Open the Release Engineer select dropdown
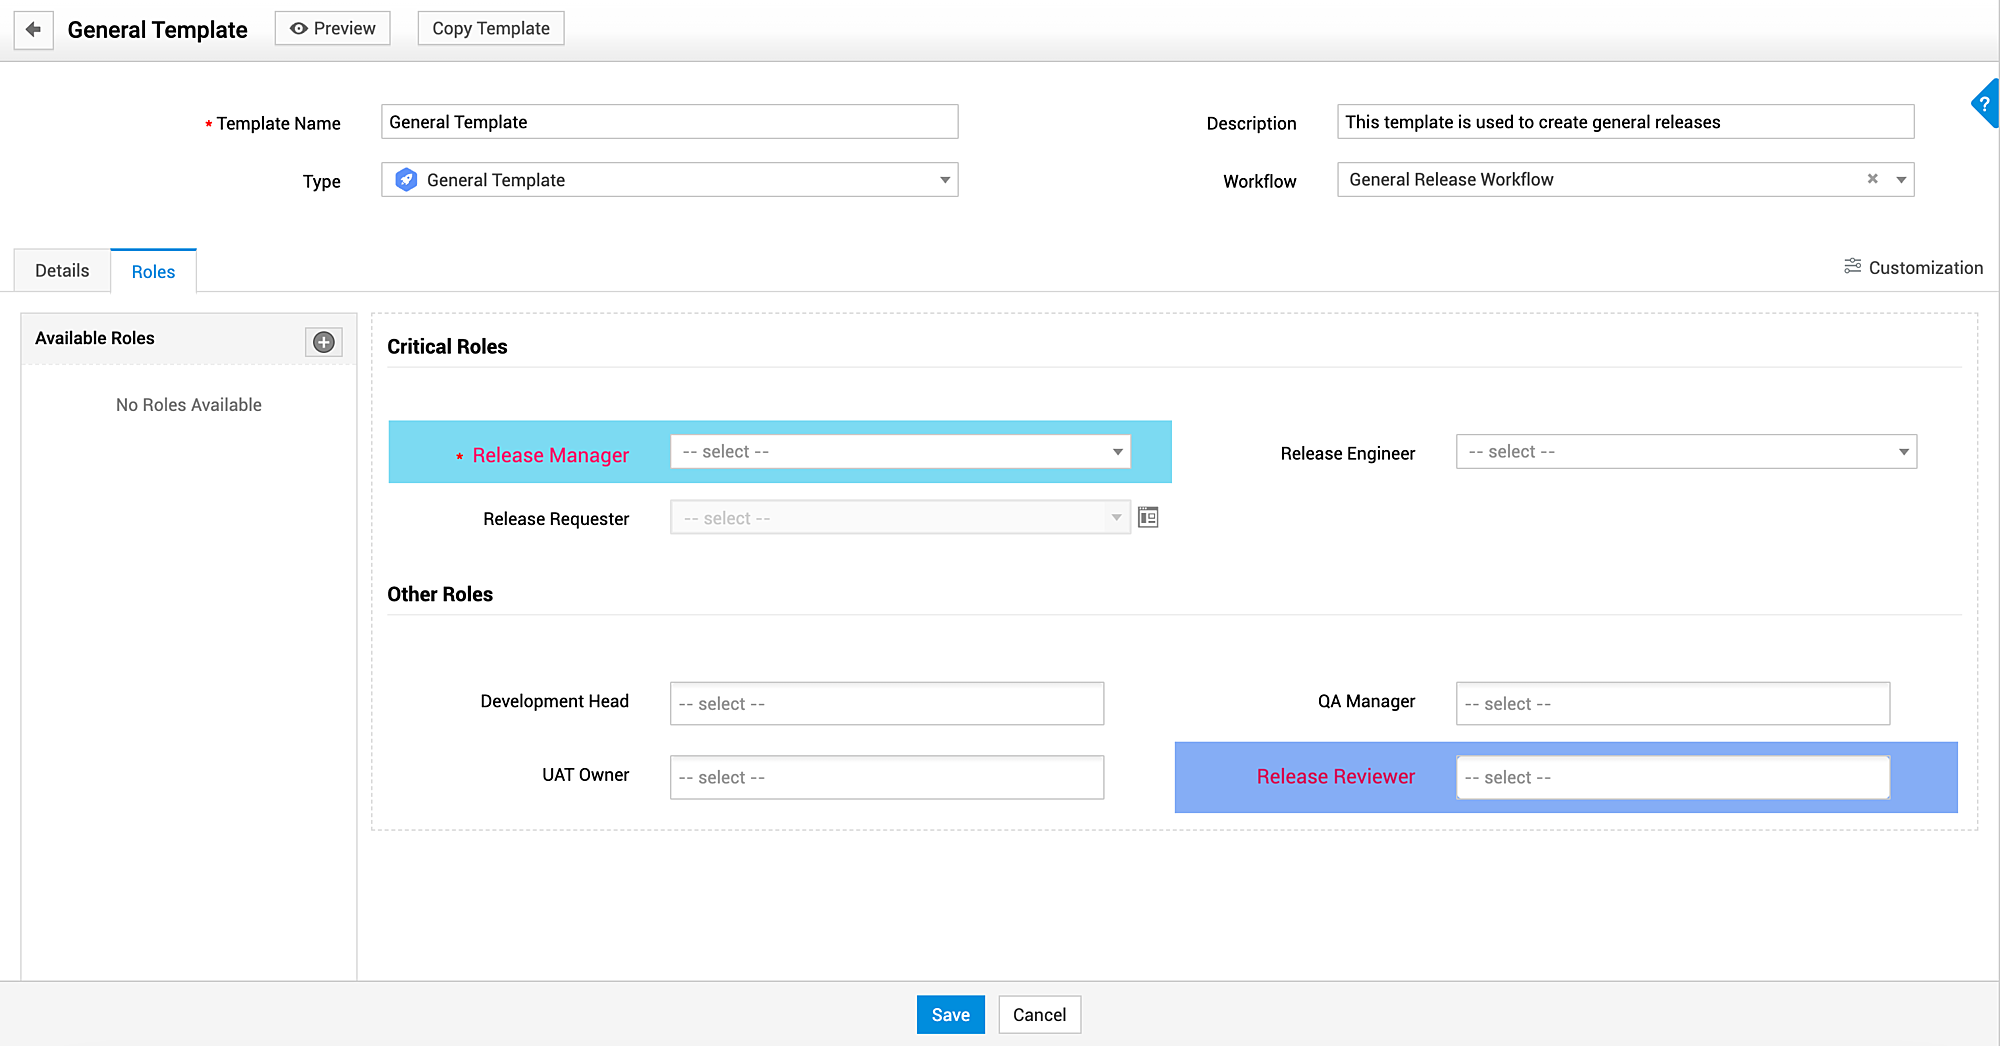This screenshot has height=1046, width=2000. click(1686, 452)
